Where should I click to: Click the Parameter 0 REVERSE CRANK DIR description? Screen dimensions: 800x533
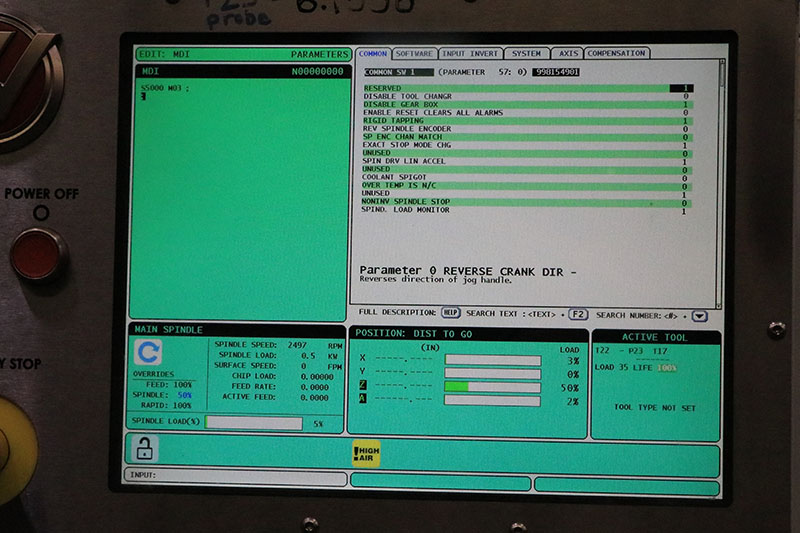468,271
